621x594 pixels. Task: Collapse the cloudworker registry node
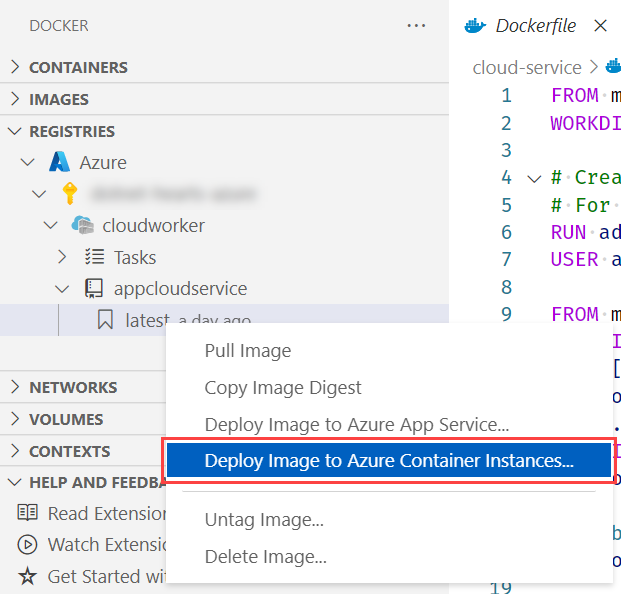tap(50, 225)
